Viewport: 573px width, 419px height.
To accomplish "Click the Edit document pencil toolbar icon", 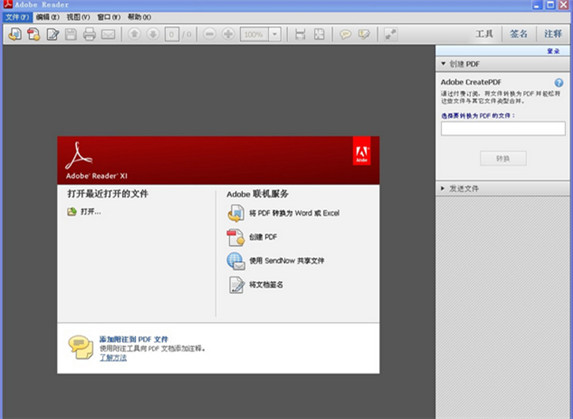I will pos(53,34).
